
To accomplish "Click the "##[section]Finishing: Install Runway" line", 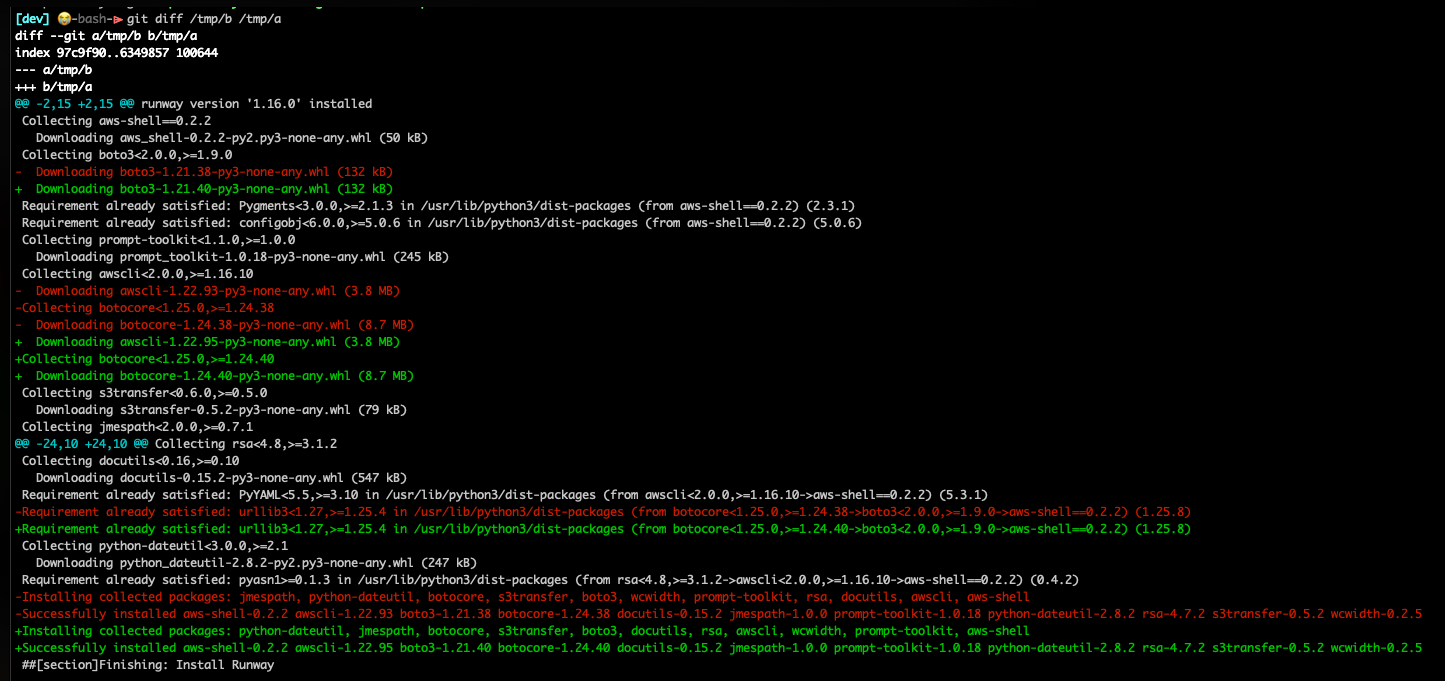I will point(148,665).
